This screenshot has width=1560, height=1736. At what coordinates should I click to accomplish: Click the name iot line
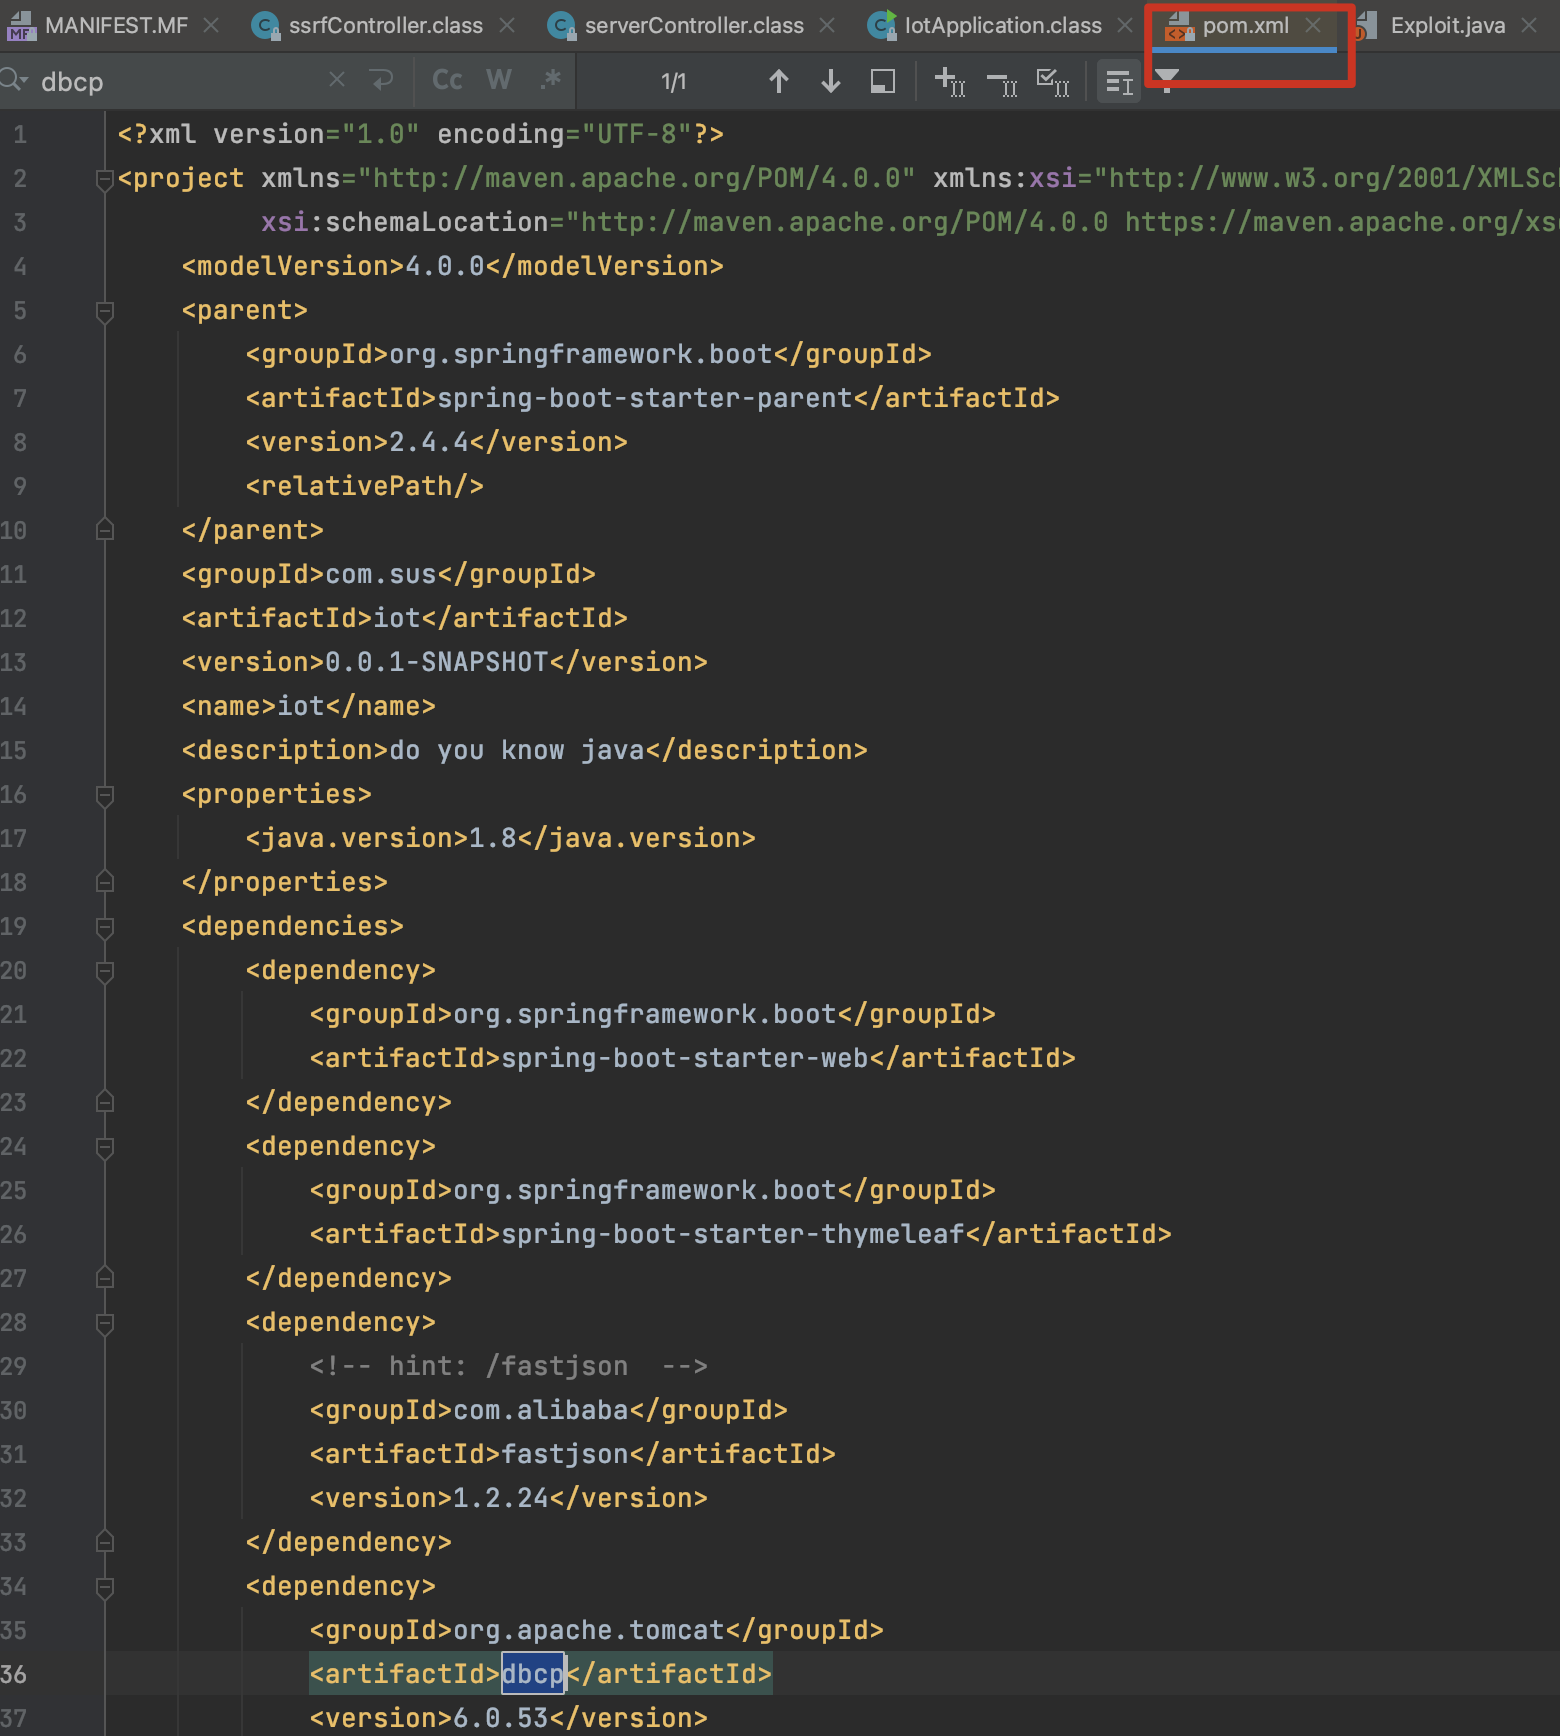[x=308, y=706]
